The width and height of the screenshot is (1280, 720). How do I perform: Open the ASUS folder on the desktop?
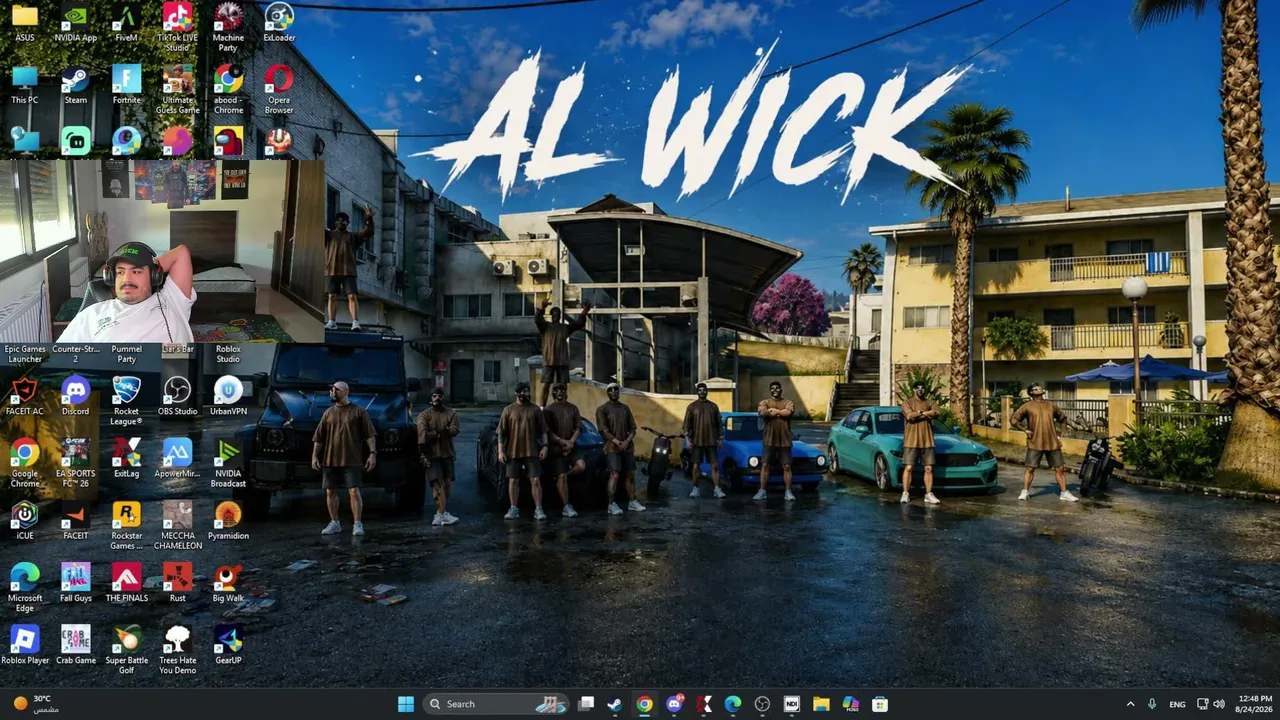coord(25,23)
